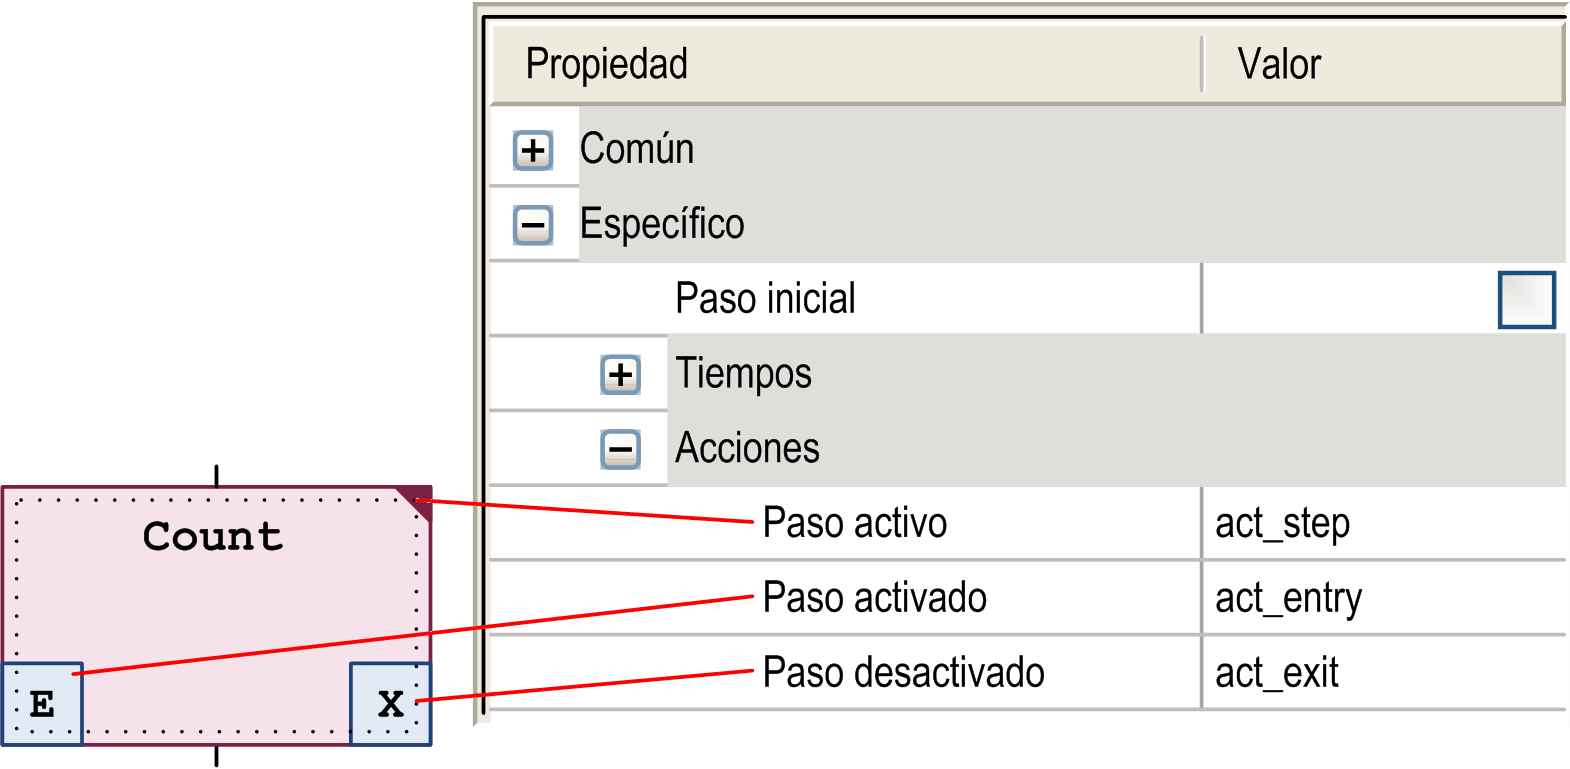Select the Paso inicial property label
Screen dimensions: 1570x769
click(766, 299)
